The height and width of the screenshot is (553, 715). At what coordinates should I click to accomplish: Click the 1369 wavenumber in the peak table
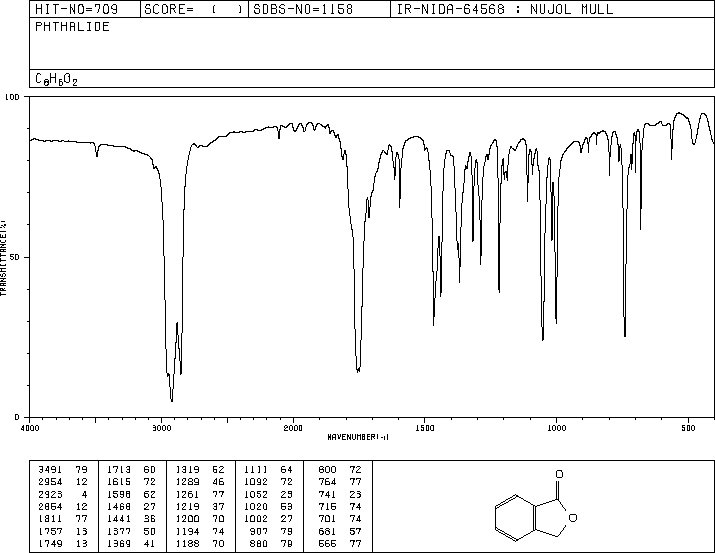coord(119,543)
